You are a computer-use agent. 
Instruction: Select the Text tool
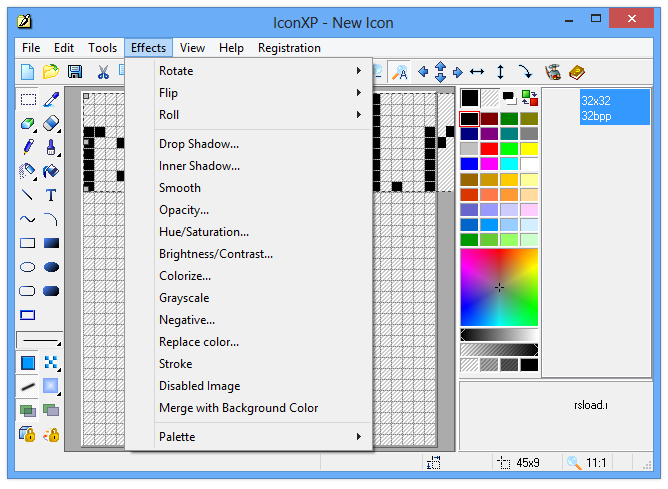click(51, 195)
